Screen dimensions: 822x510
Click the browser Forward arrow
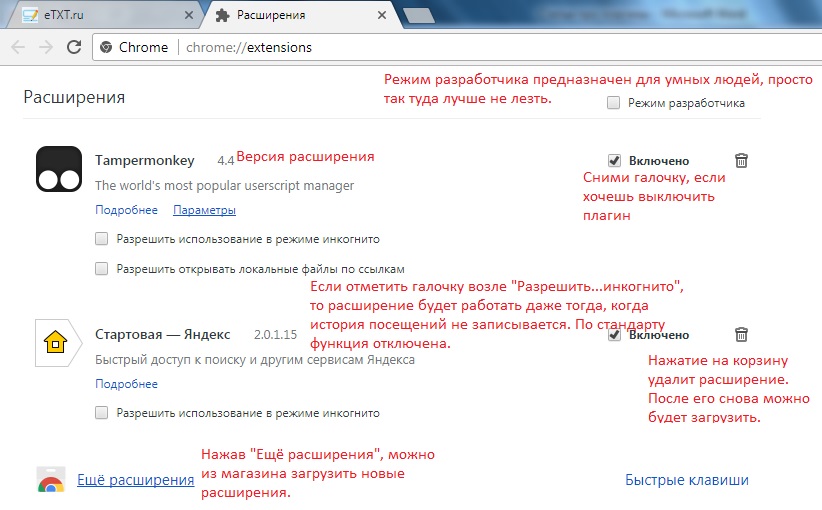click(46, 47)
